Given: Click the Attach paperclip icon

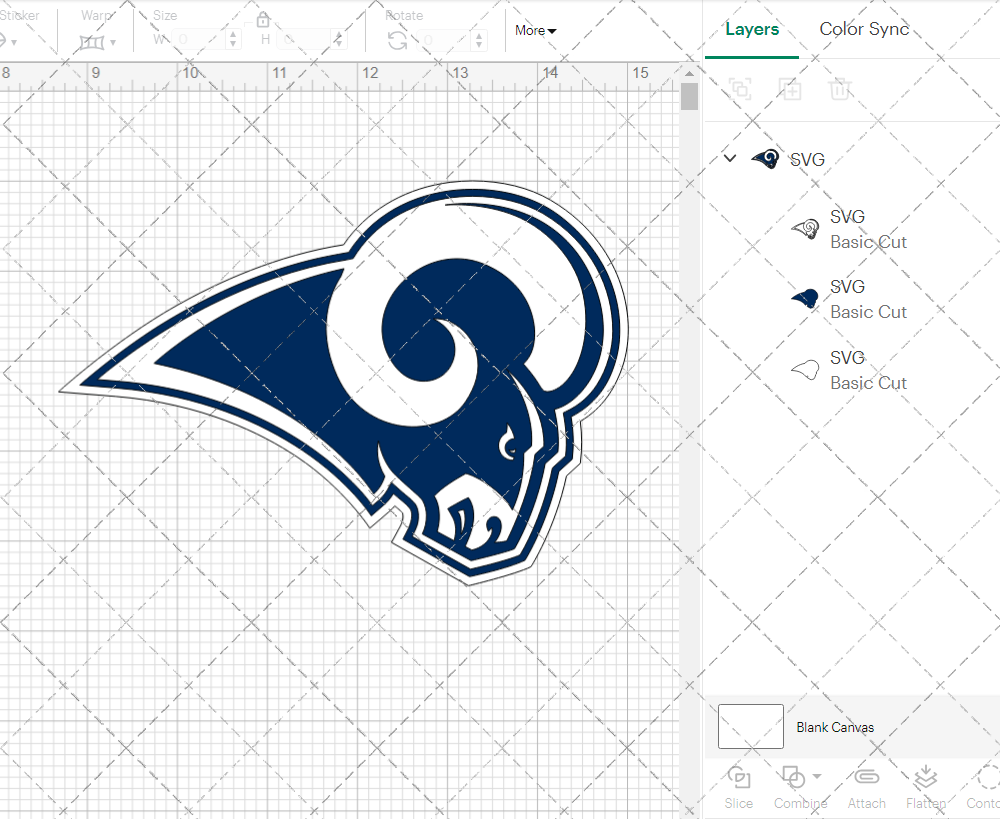Looking at the screenshot, I should [x=866, y=778].
